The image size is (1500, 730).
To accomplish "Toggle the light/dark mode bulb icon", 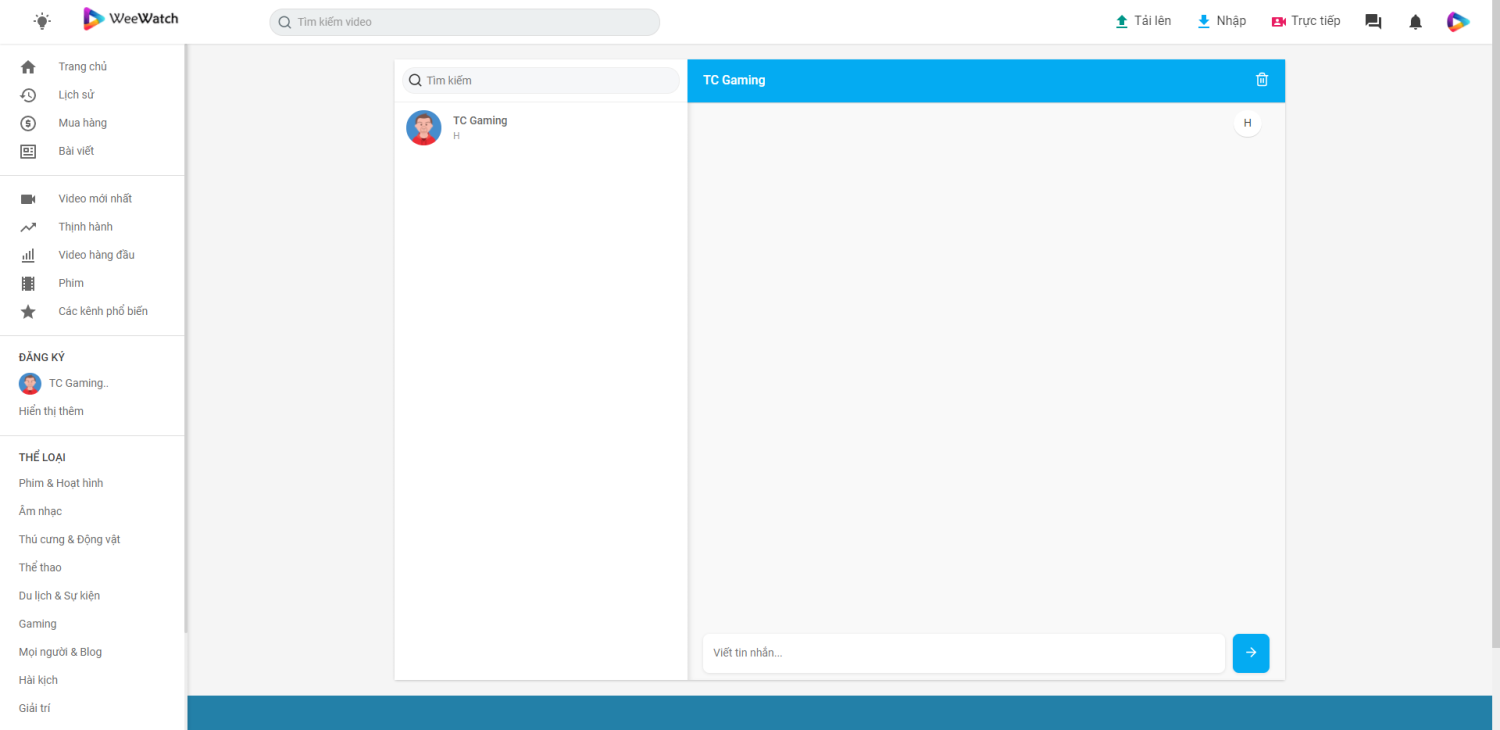I will point(42,21).
